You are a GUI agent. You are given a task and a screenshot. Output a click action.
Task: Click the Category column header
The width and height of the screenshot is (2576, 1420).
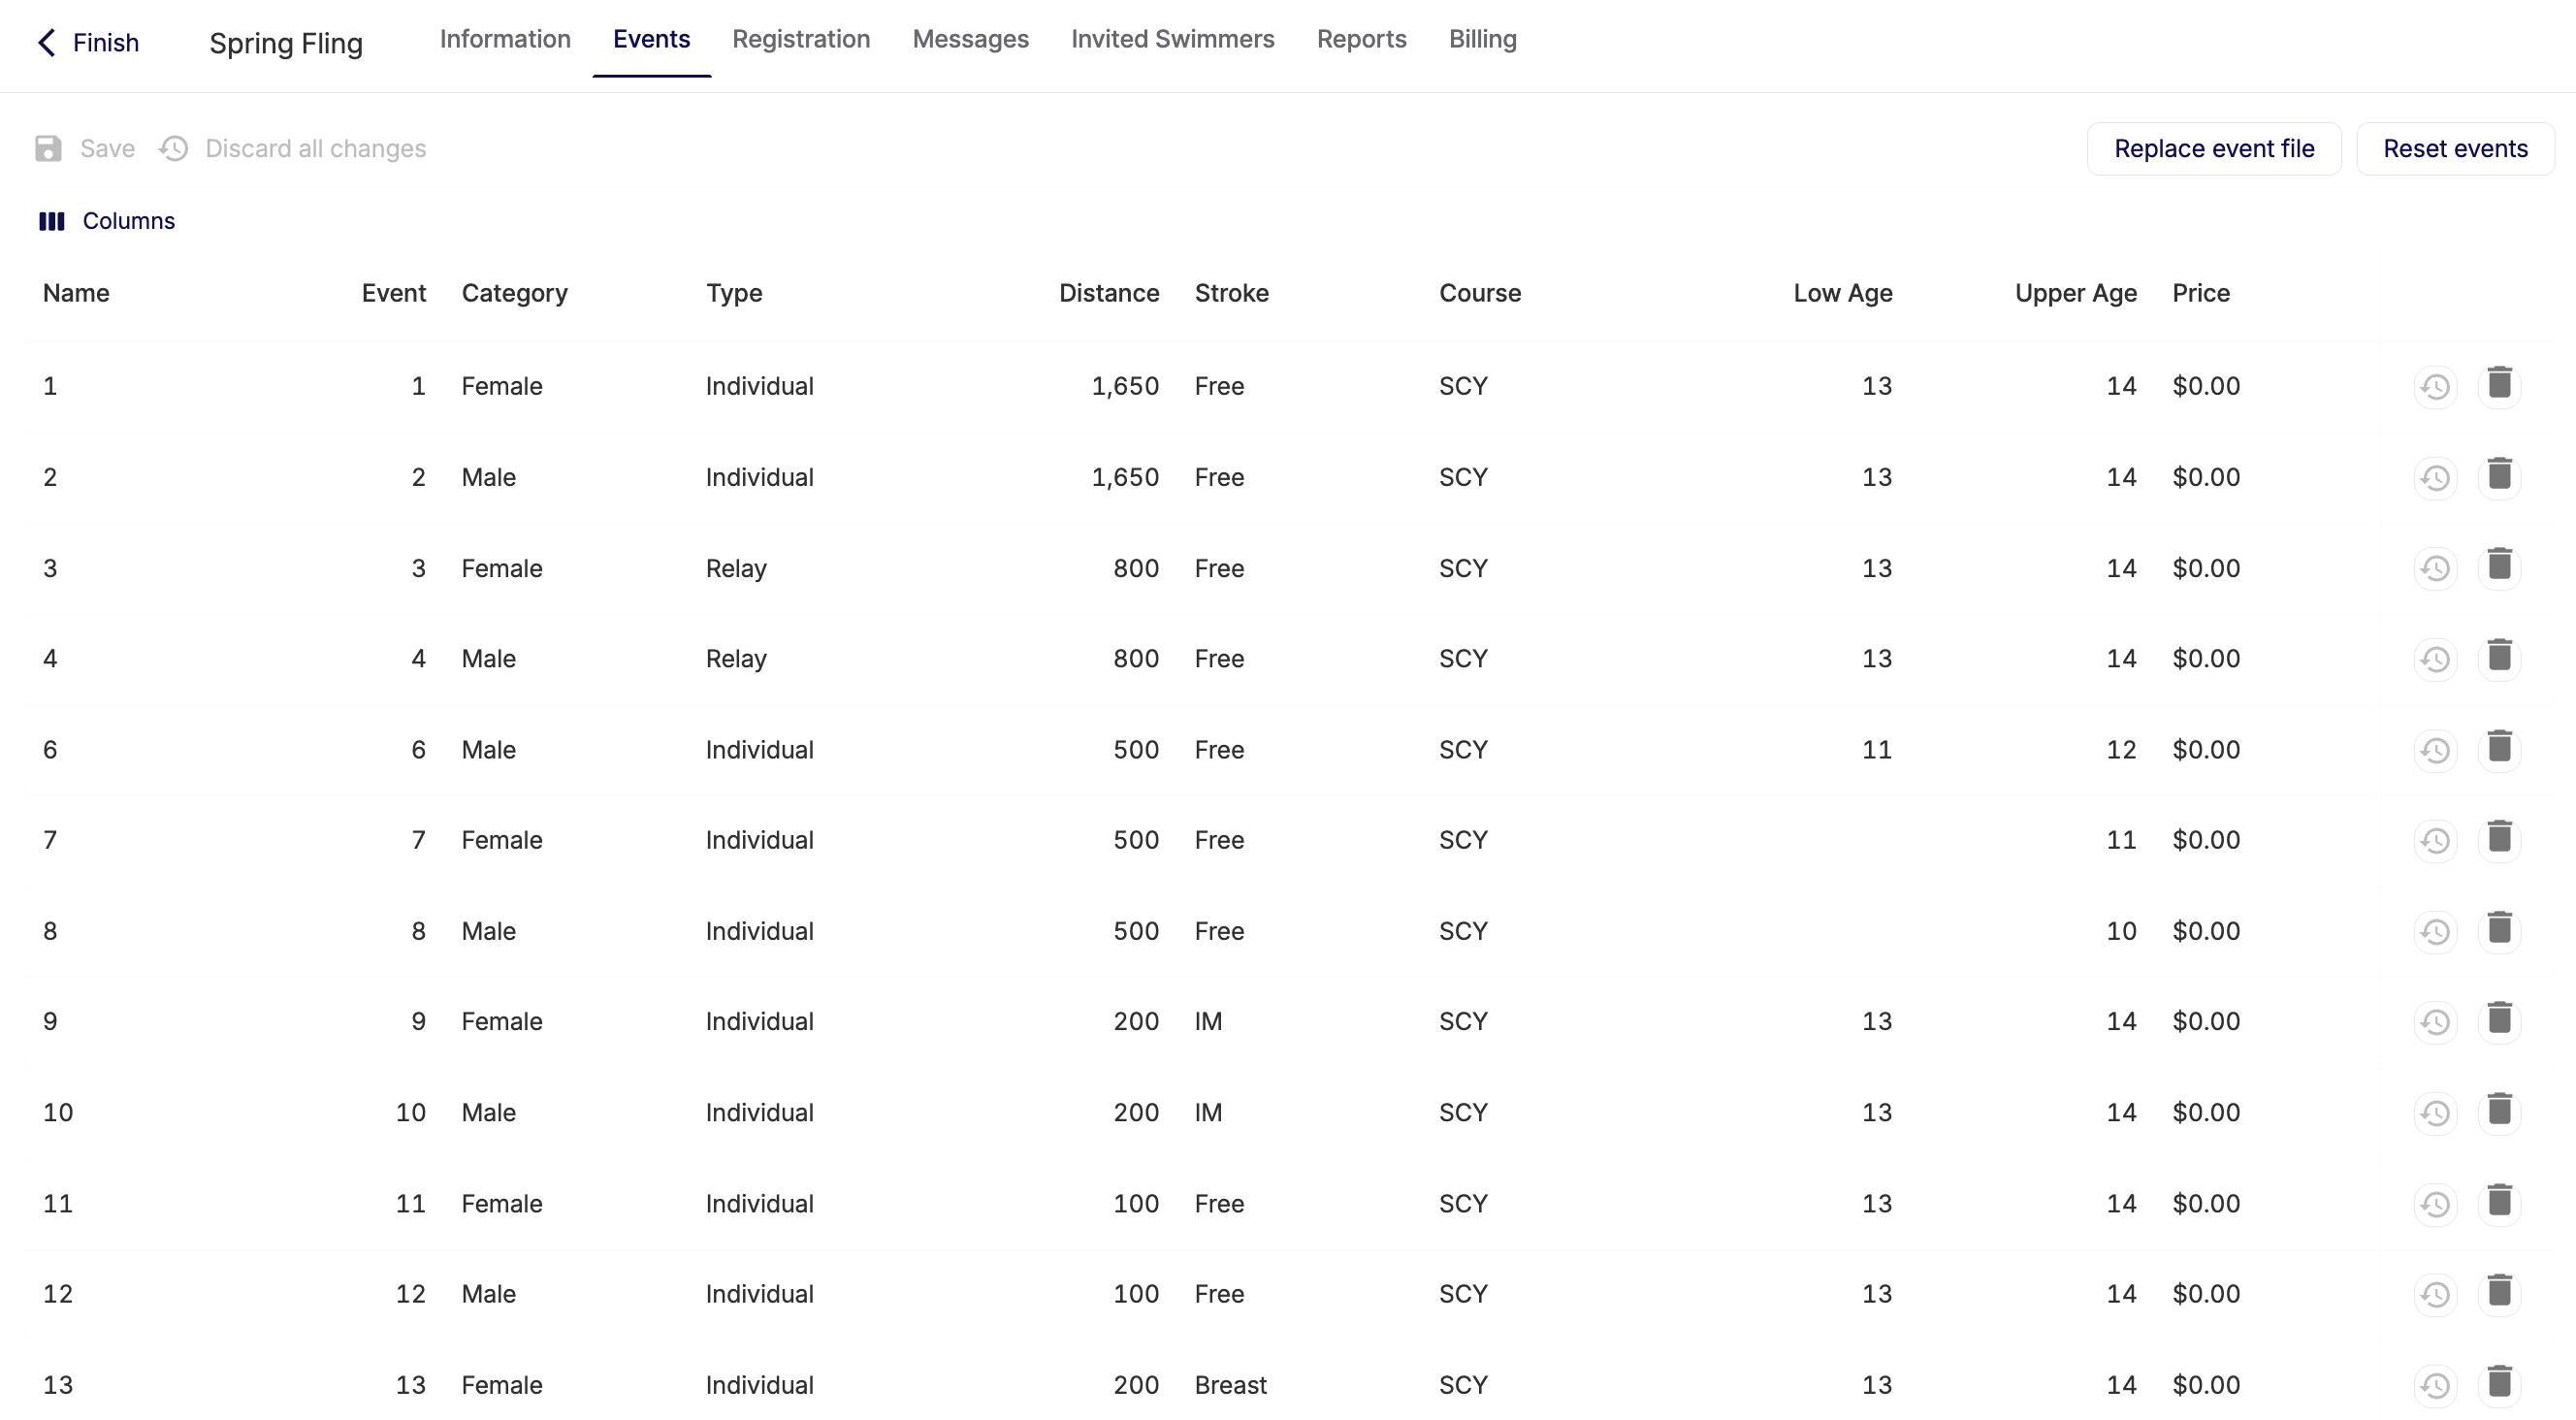coord(514,293)
